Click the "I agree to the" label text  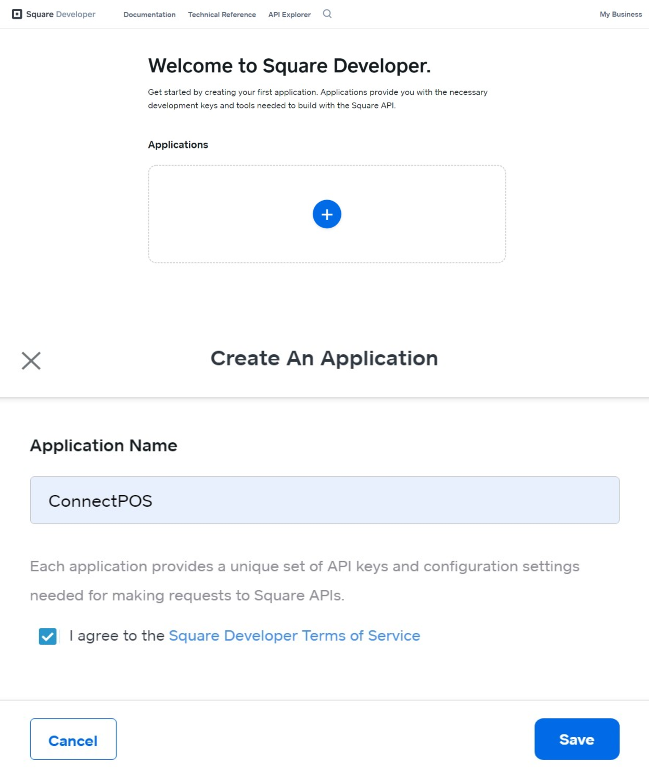coord(117,635)
